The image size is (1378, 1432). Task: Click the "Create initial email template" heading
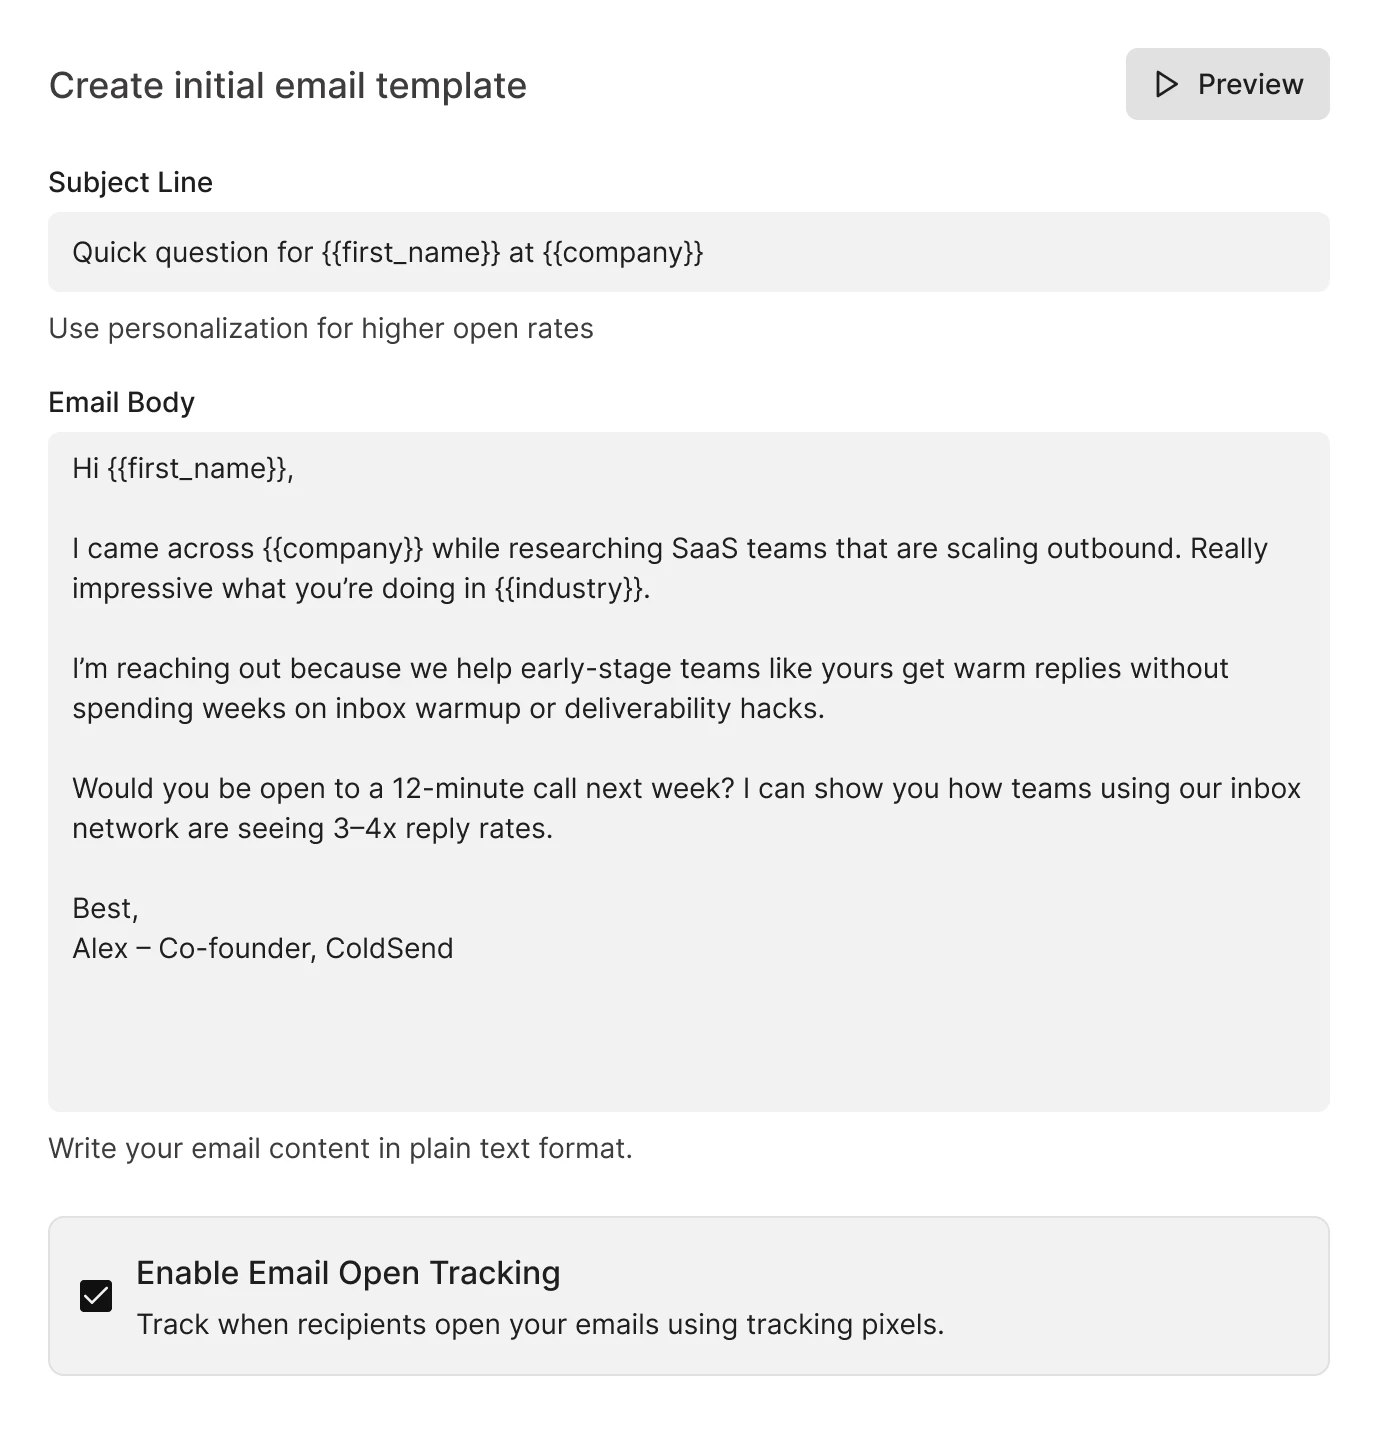click(x=288, y=86)
